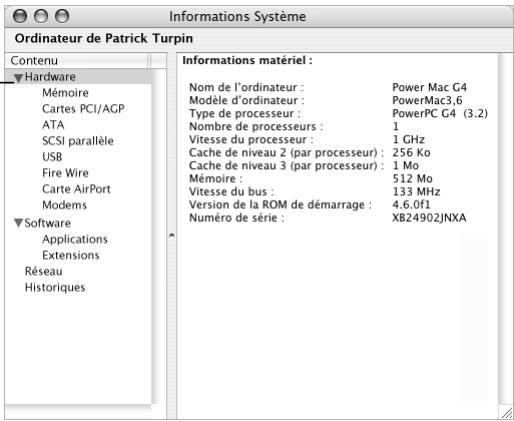Viewport: 514px width, 421px height.
Task: Collapse the Software disclosure triangle
Action: [18, 223]
